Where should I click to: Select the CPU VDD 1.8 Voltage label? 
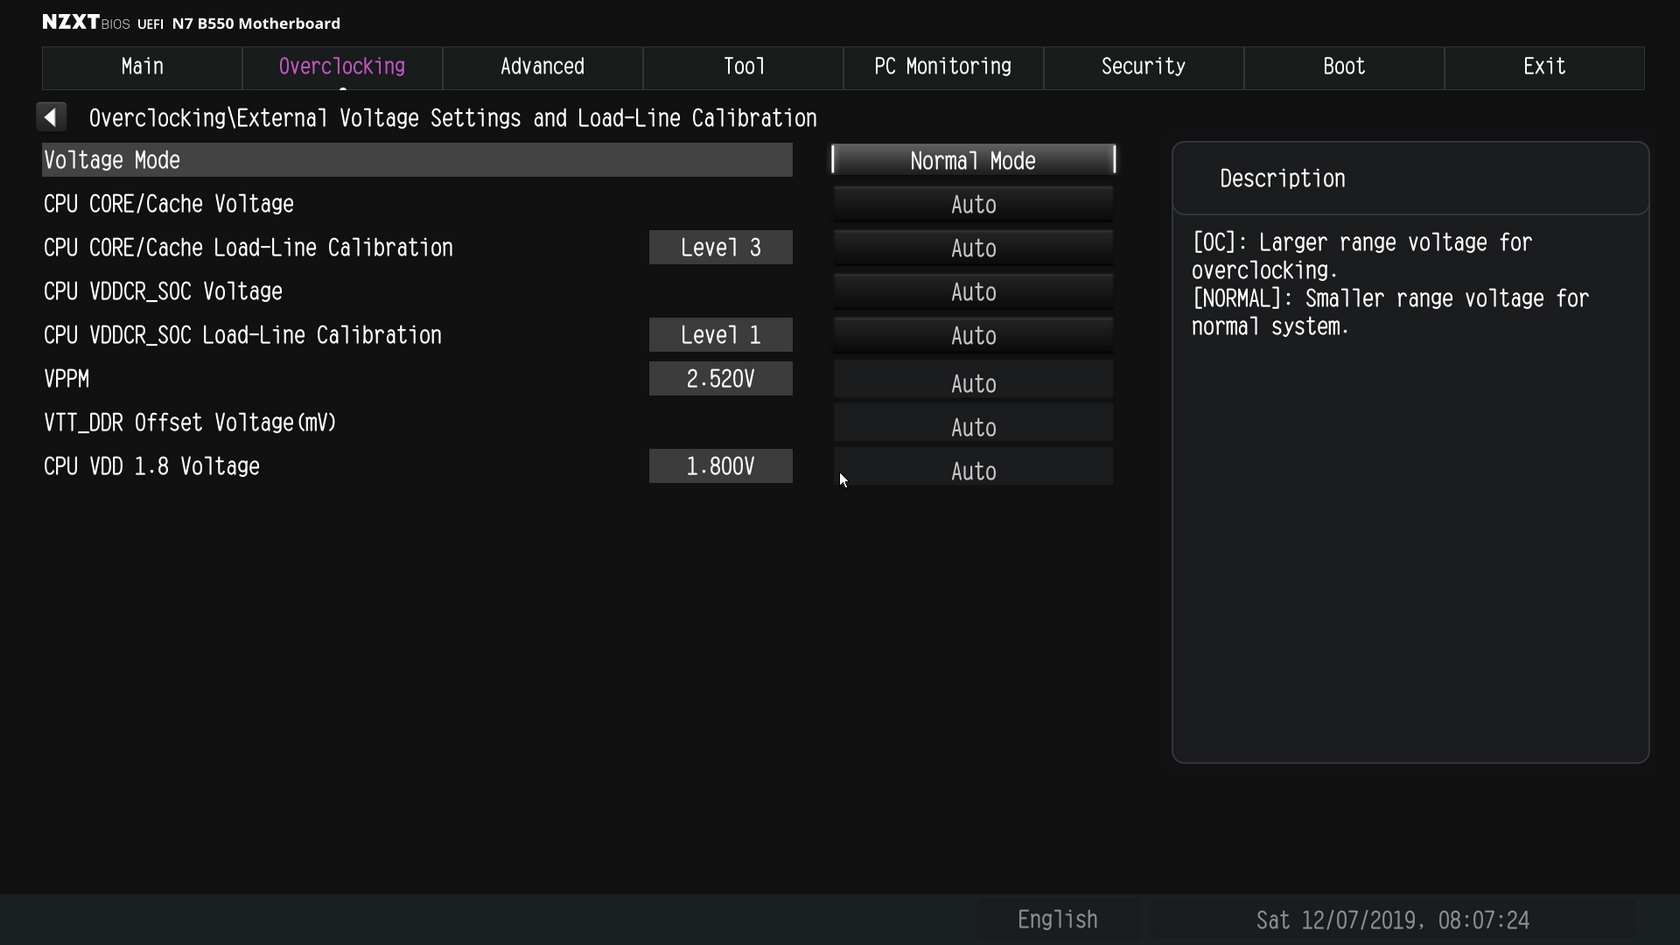[x=152, y=467]
